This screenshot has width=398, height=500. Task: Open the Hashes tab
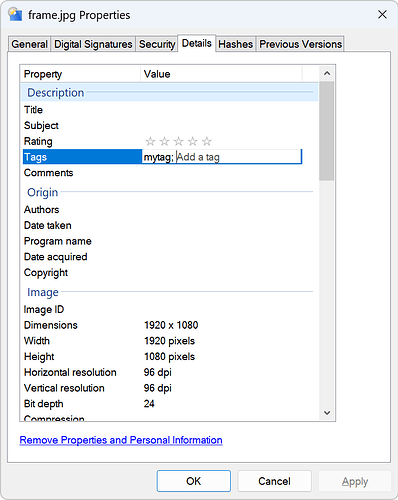(236, 44)
